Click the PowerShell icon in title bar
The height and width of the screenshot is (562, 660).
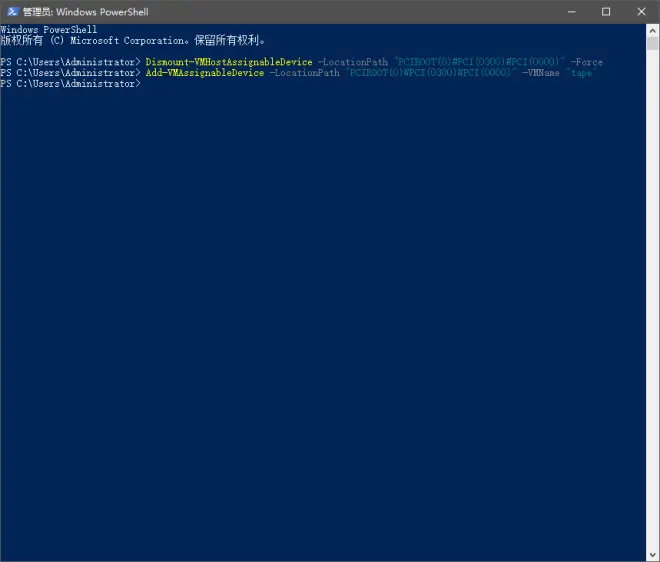[x=12, y=12]
